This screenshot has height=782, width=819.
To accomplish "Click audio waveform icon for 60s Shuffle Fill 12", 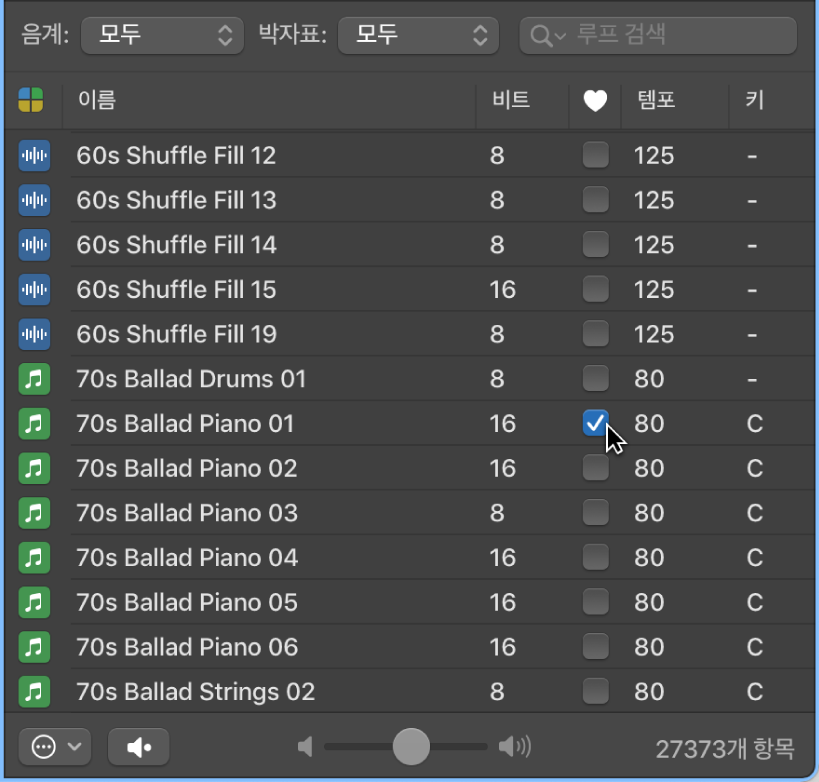I will pyautogui.click(x=34, y=156).
